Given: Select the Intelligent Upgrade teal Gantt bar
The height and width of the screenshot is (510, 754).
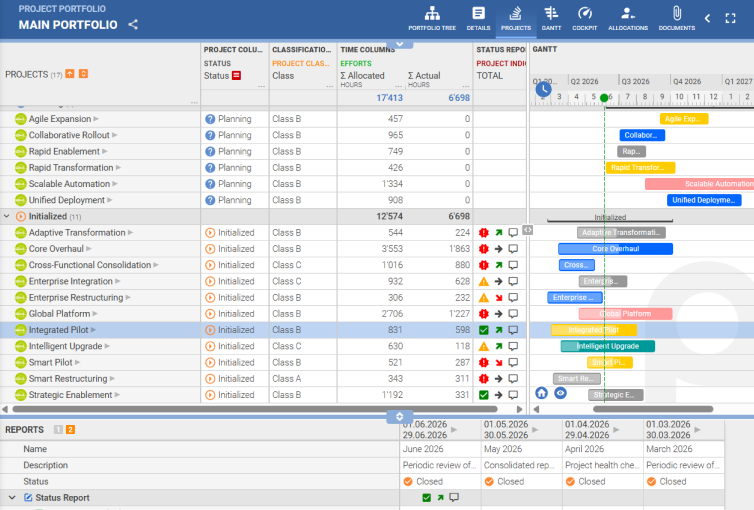Looking at the screenshot, I should coord(607,346).
